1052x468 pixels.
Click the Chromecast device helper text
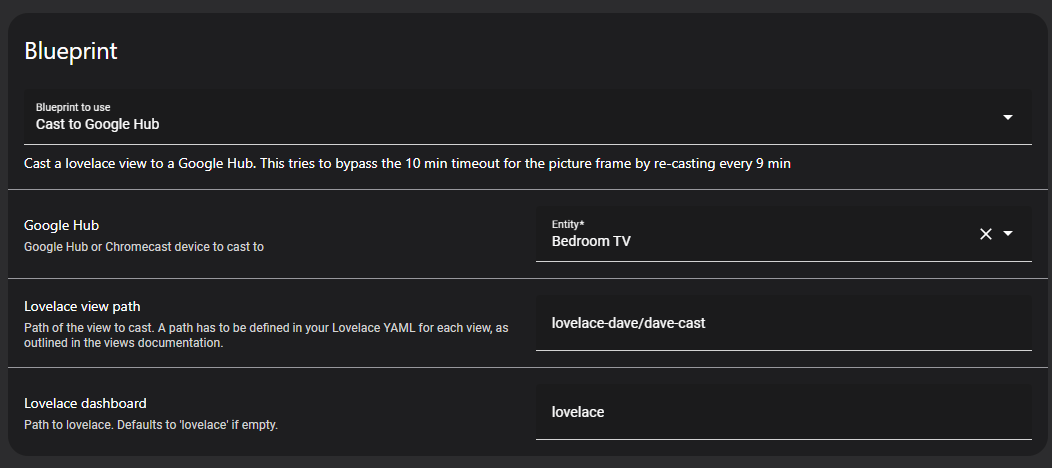point(144,246)
